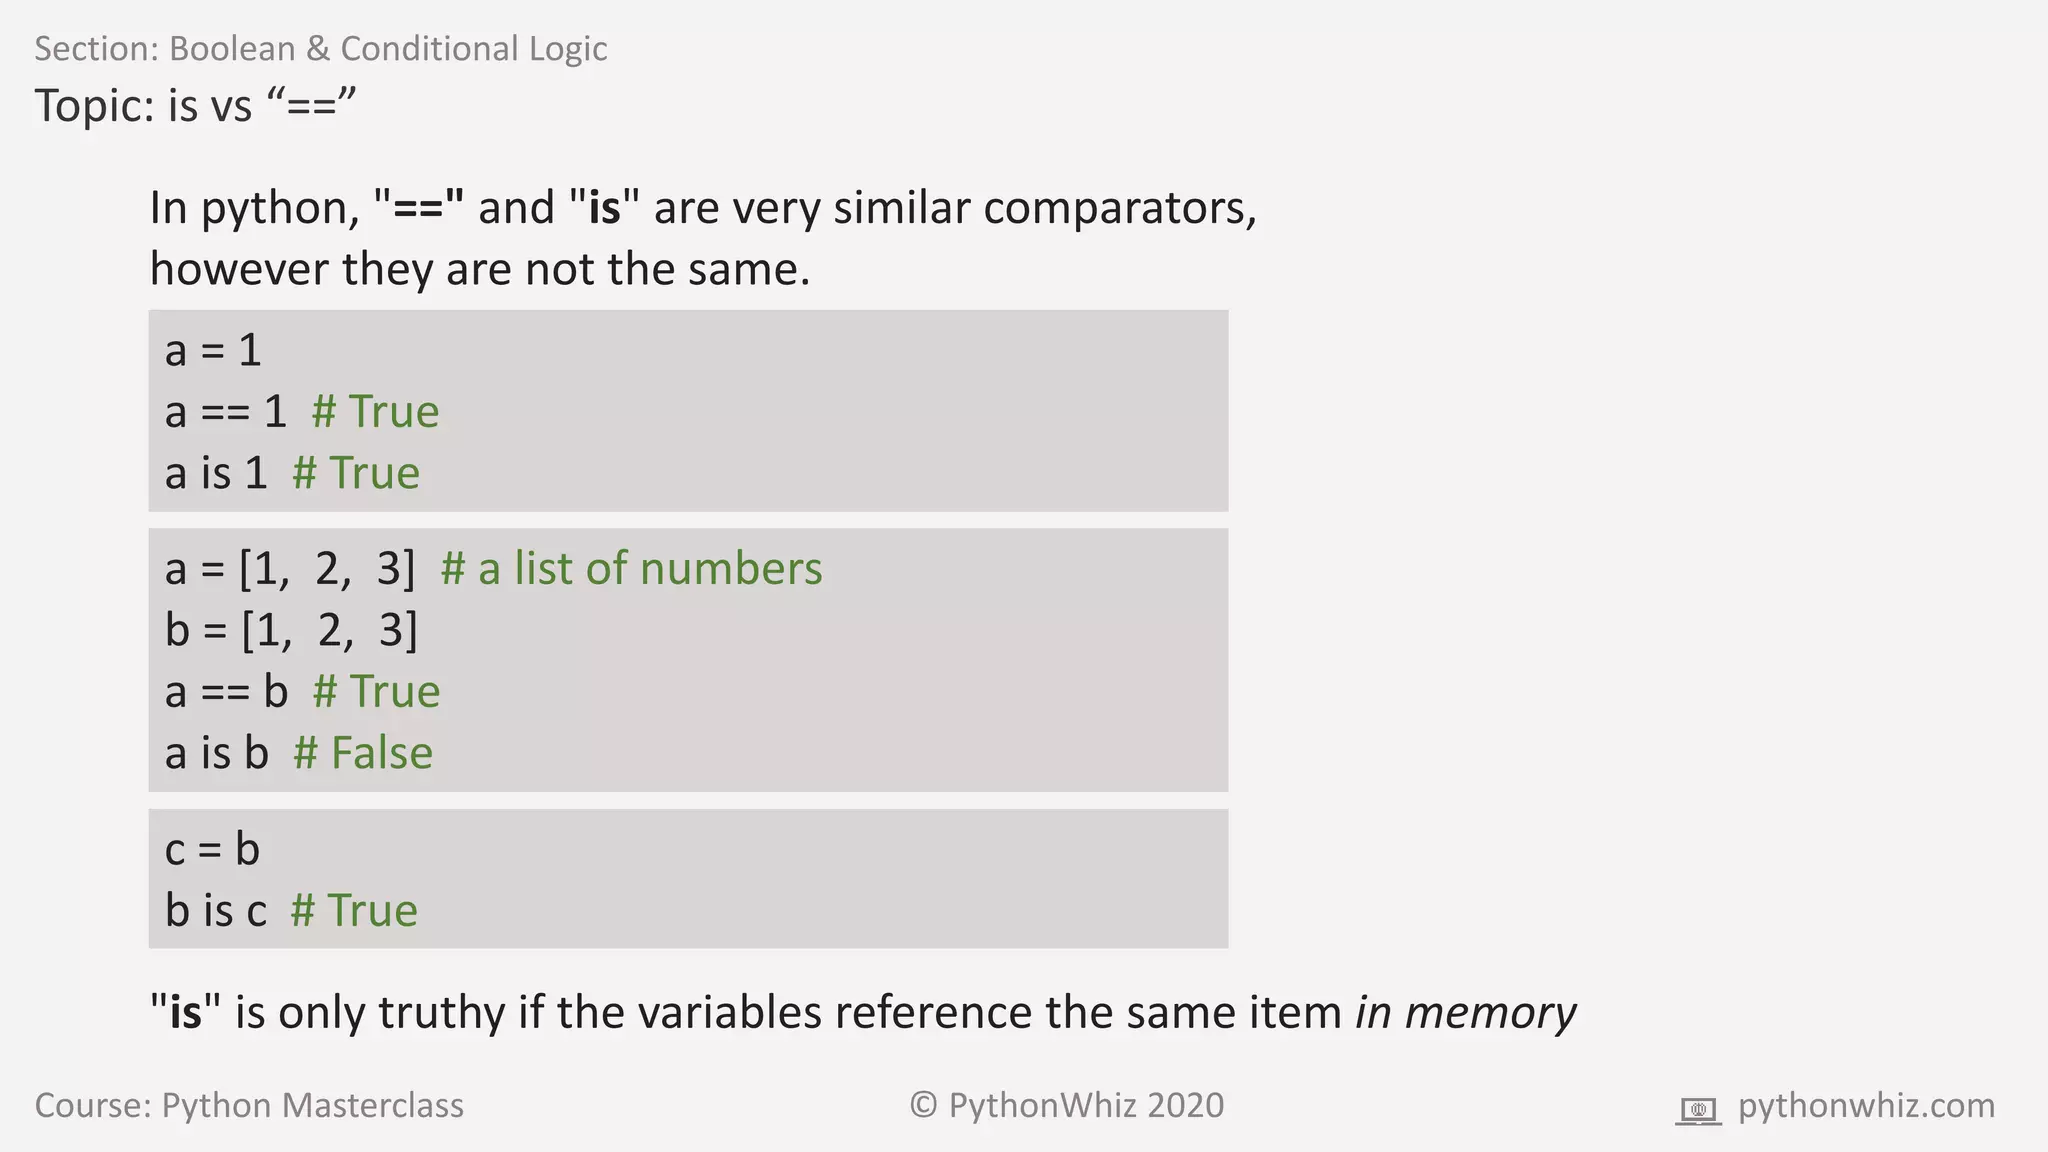Click the 'Section: Boolean & Conditional Logic' header
Viewport: 2048px width, 1152px height.
click(x=321, y=48)
